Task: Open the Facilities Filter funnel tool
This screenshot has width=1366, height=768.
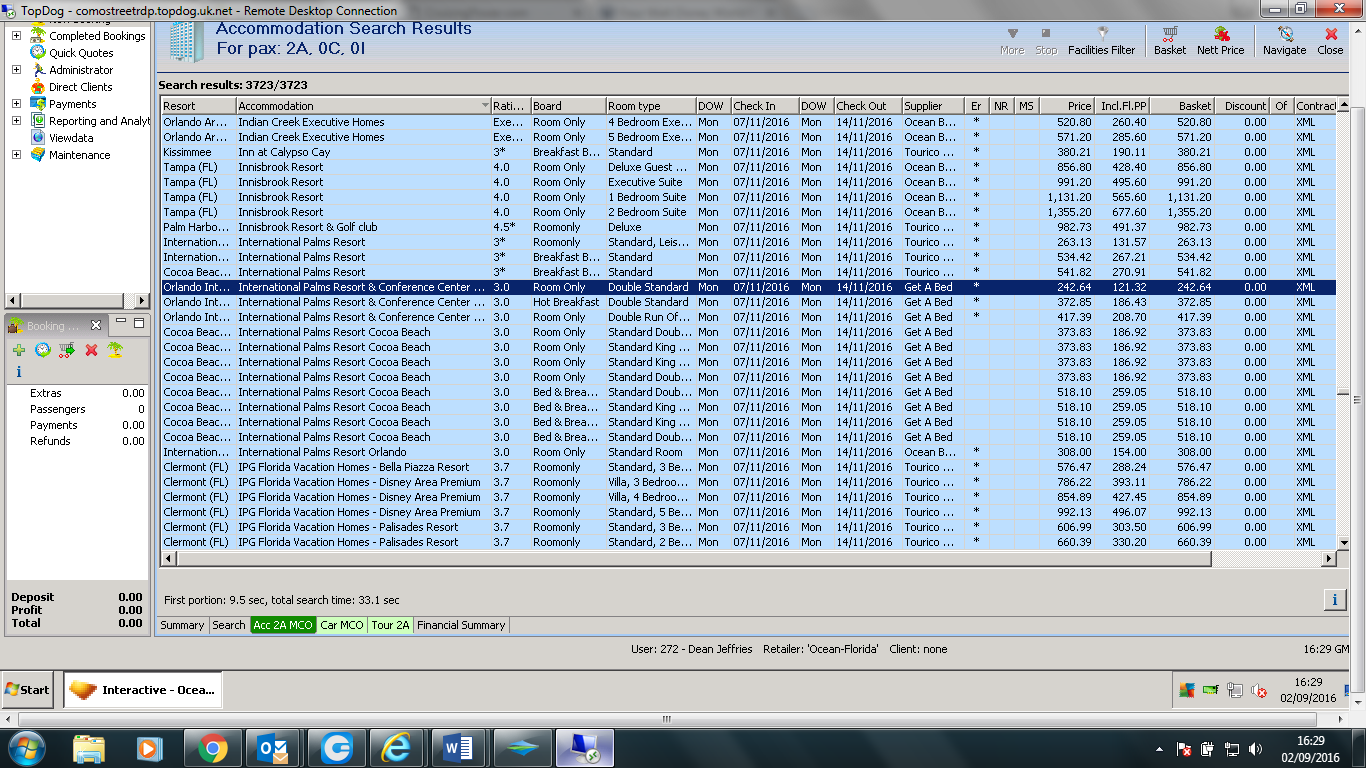Action: (x=1101, y=41)
